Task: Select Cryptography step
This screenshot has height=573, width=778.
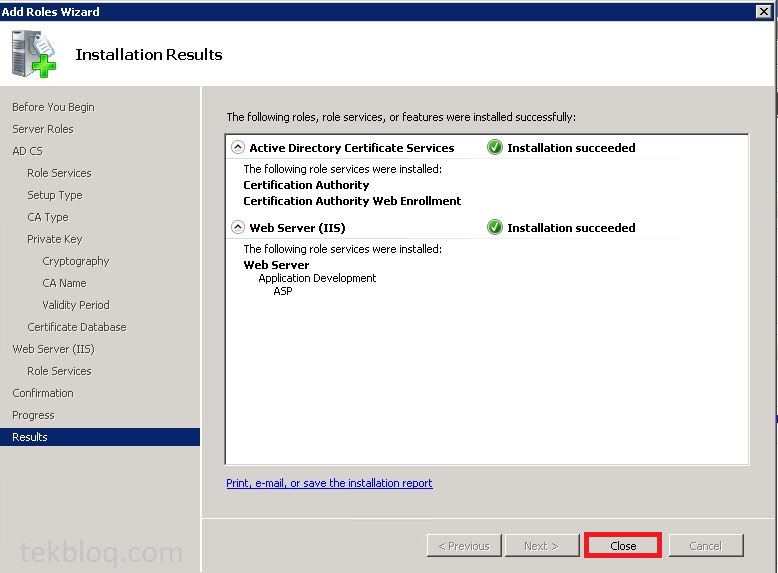Action: click(x=75, y=261)
